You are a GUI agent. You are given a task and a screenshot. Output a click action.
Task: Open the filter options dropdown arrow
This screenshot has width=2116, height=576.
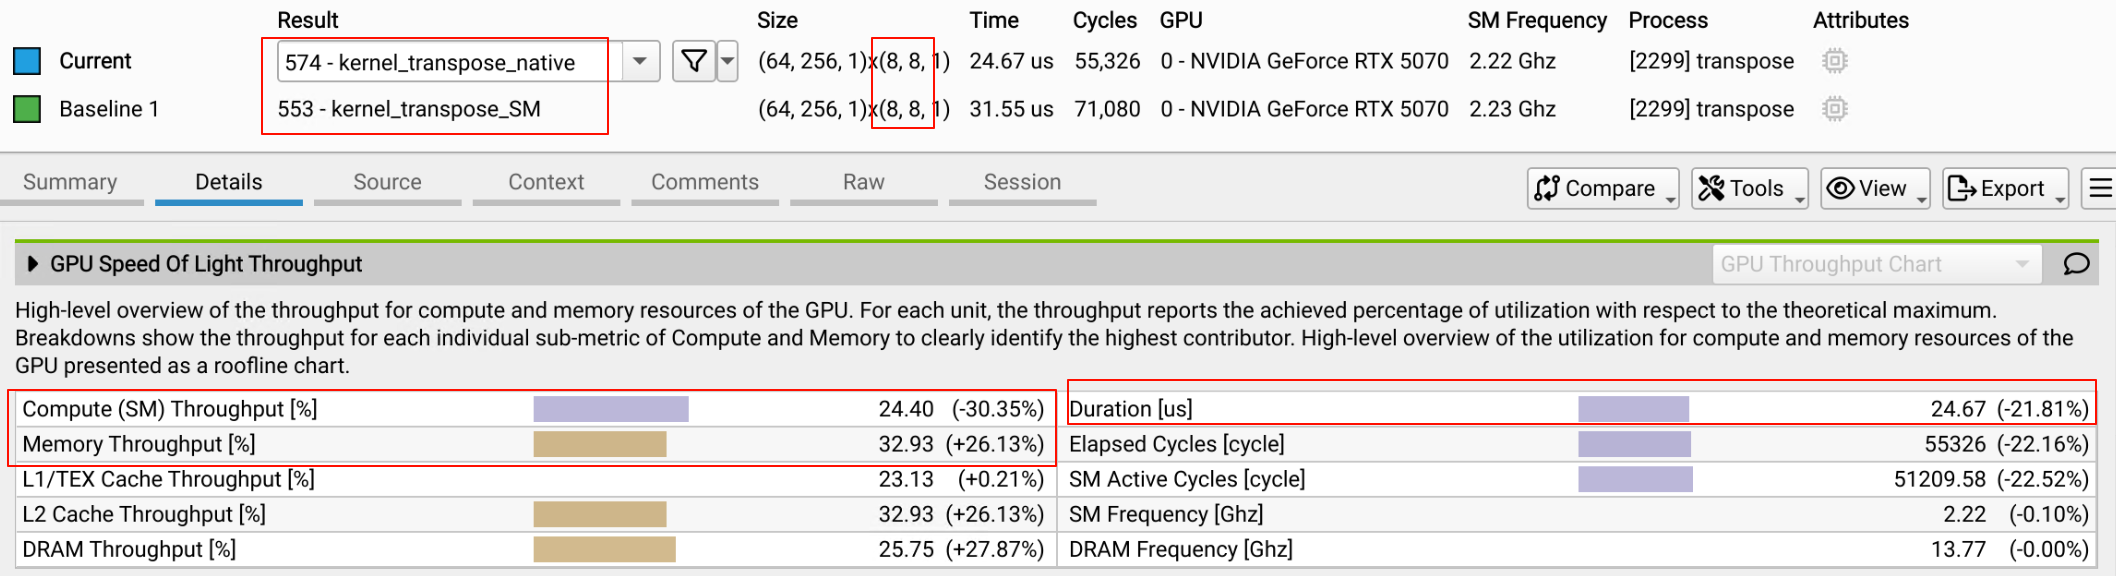pos(728,62)
